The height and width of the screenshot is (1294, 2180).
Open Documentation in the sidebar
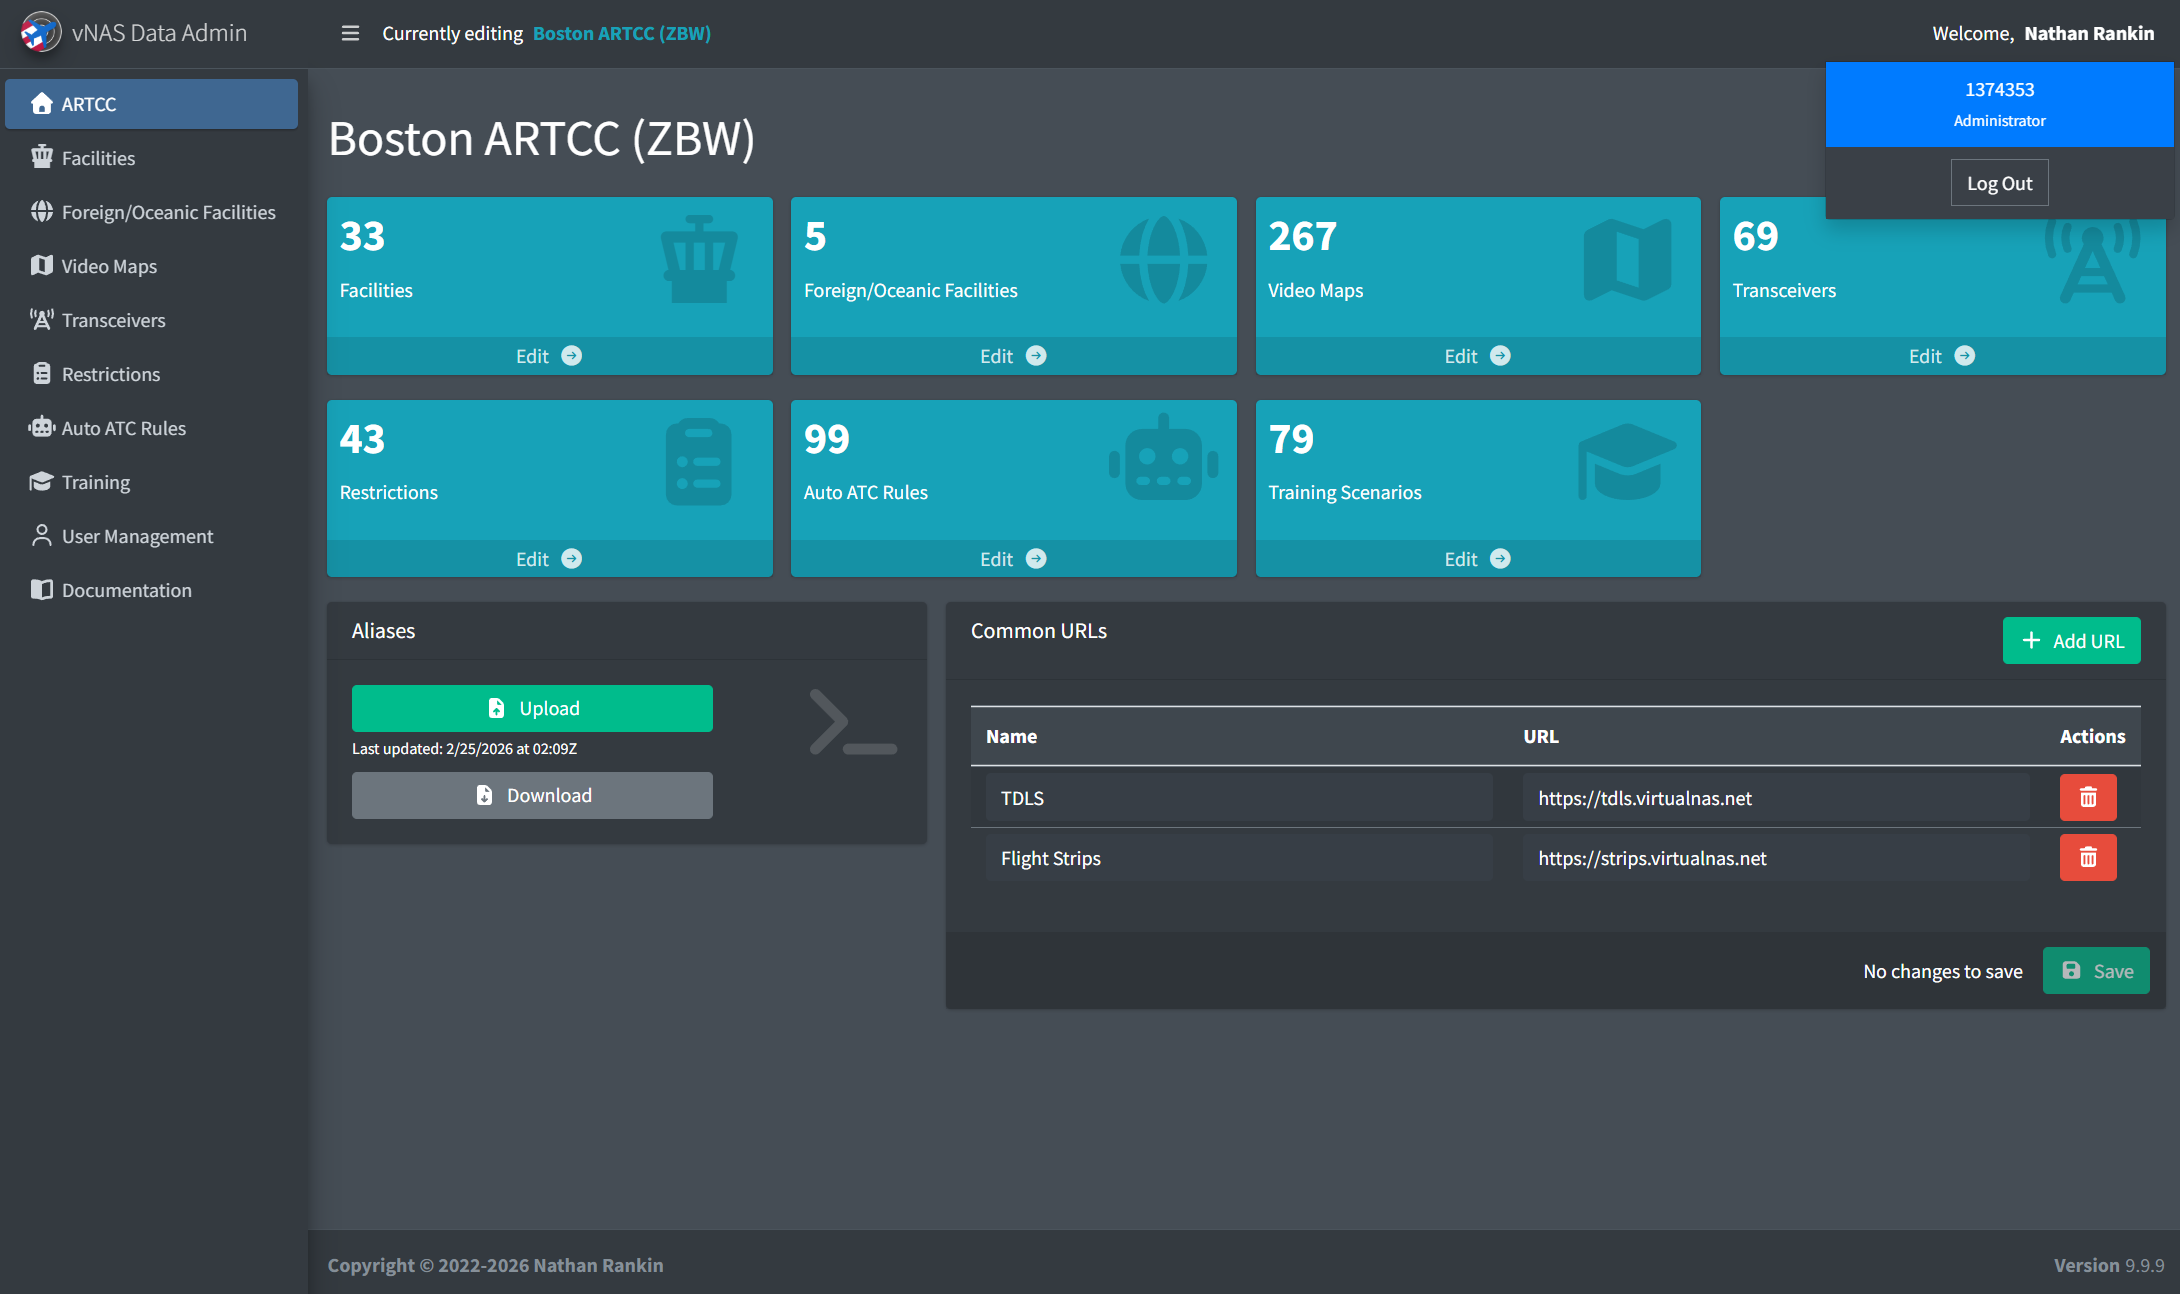tap(152, 590)
